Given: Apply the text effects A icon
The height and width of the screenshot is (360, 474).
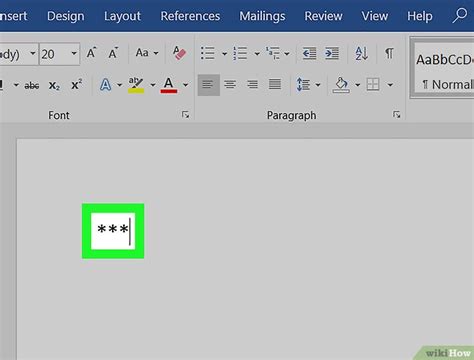Looking at the screenshot, I should (105, 85).
